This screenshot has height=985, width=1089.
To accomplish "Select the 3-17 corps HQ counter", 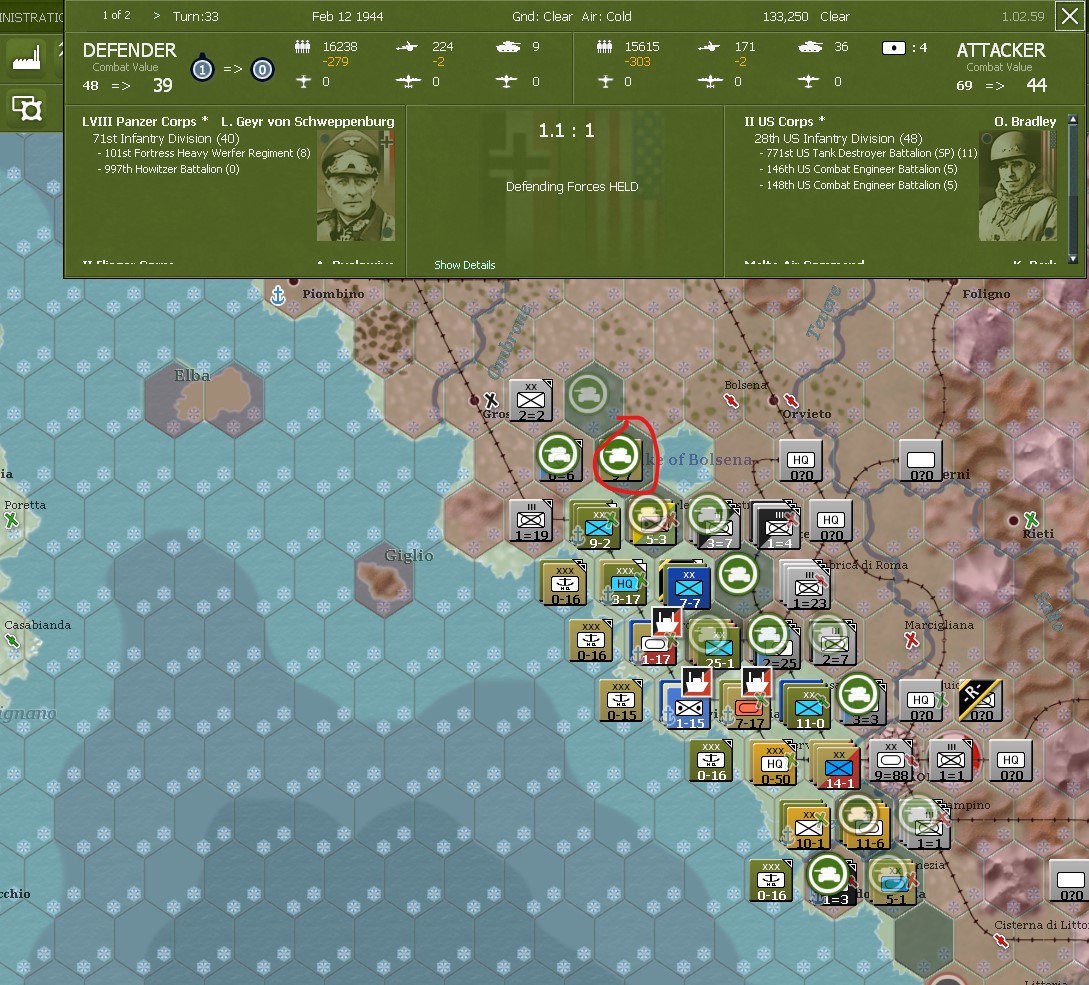I will 625,583.
